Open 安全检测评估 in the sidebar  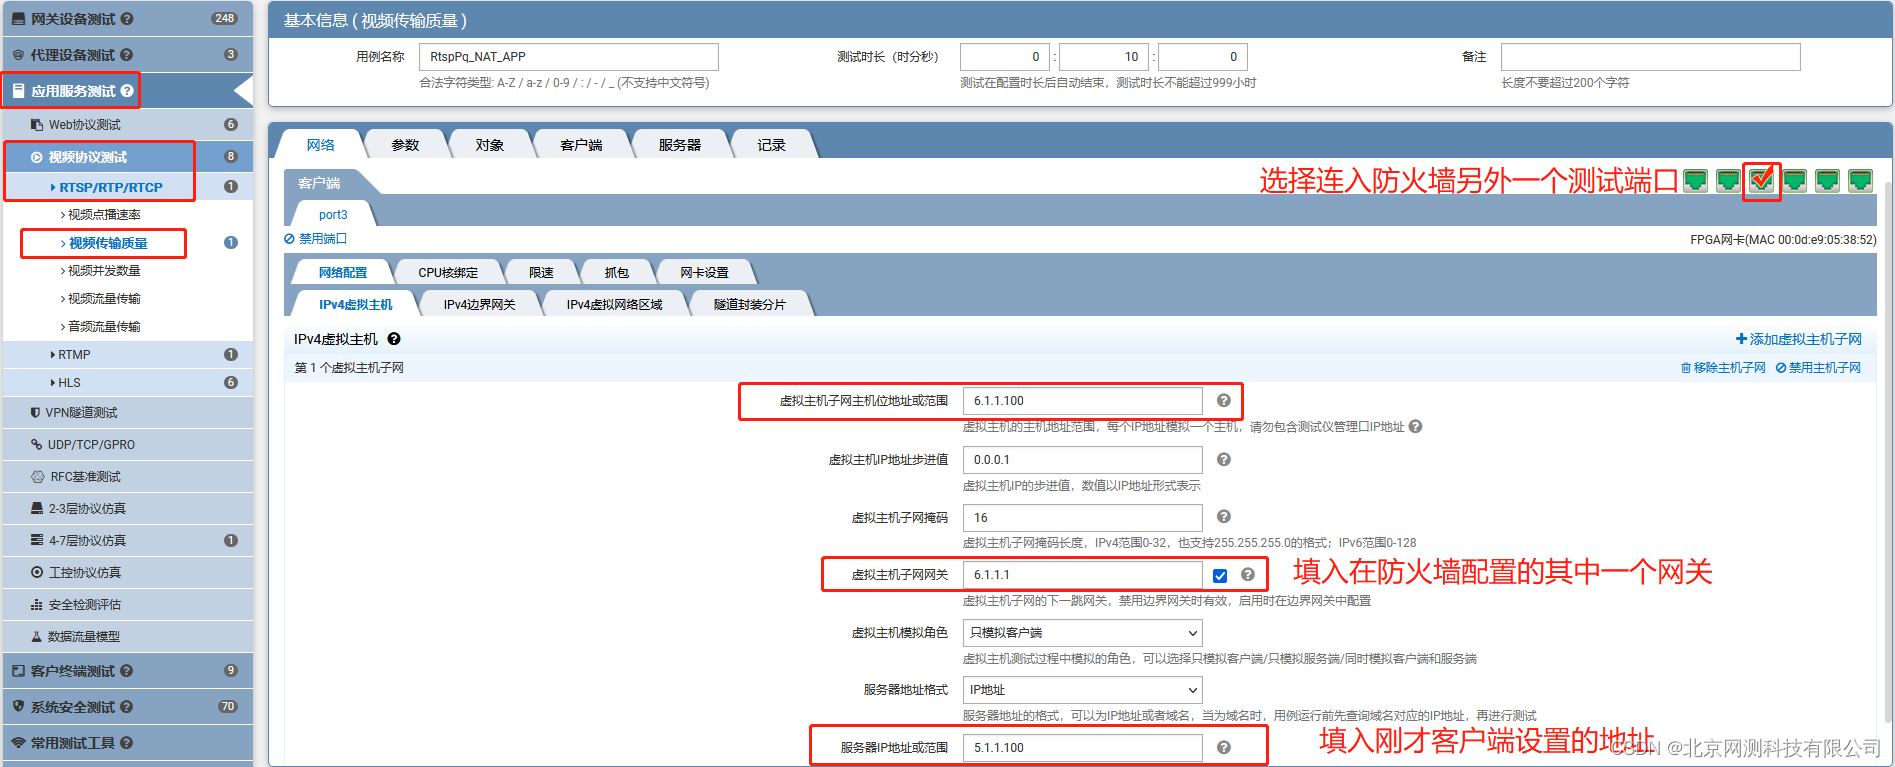click(x=128, y=604)
